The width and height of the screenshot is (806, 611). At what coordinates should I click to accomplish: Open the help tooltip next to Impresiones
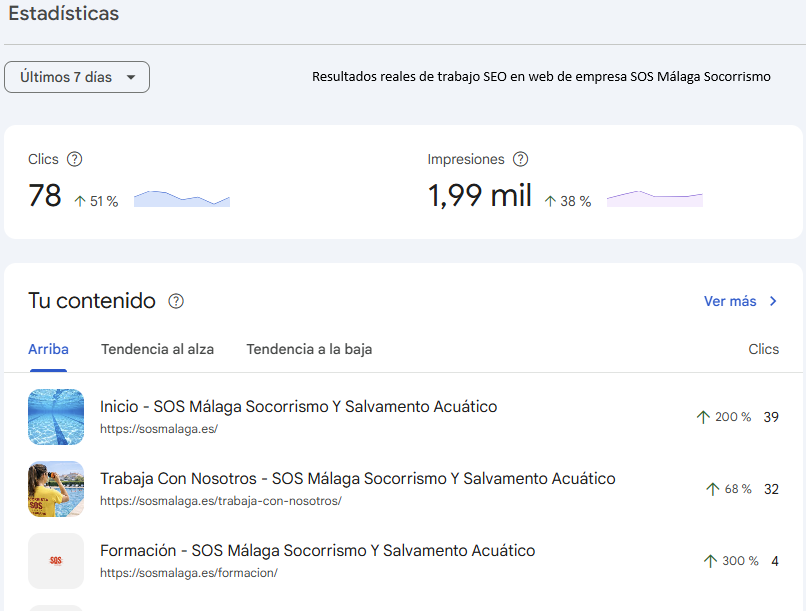pos(521,159)
